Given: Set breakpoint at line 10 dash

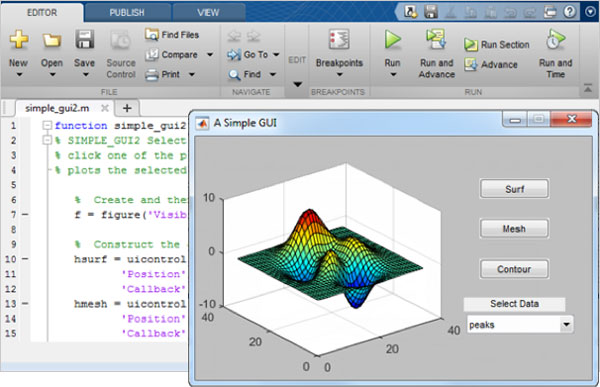Looking at the screenshot, I should pos(25,259).
